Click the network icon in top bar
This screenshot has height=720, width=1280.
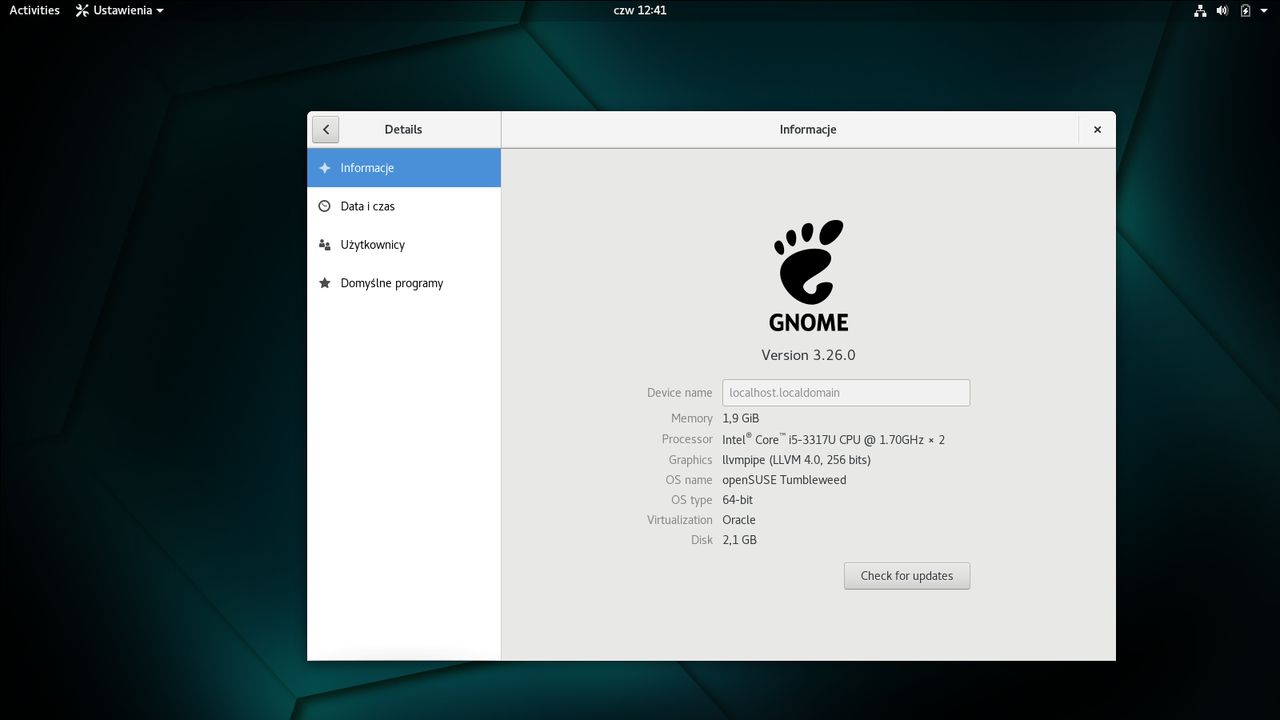[x=1200, y=10]
